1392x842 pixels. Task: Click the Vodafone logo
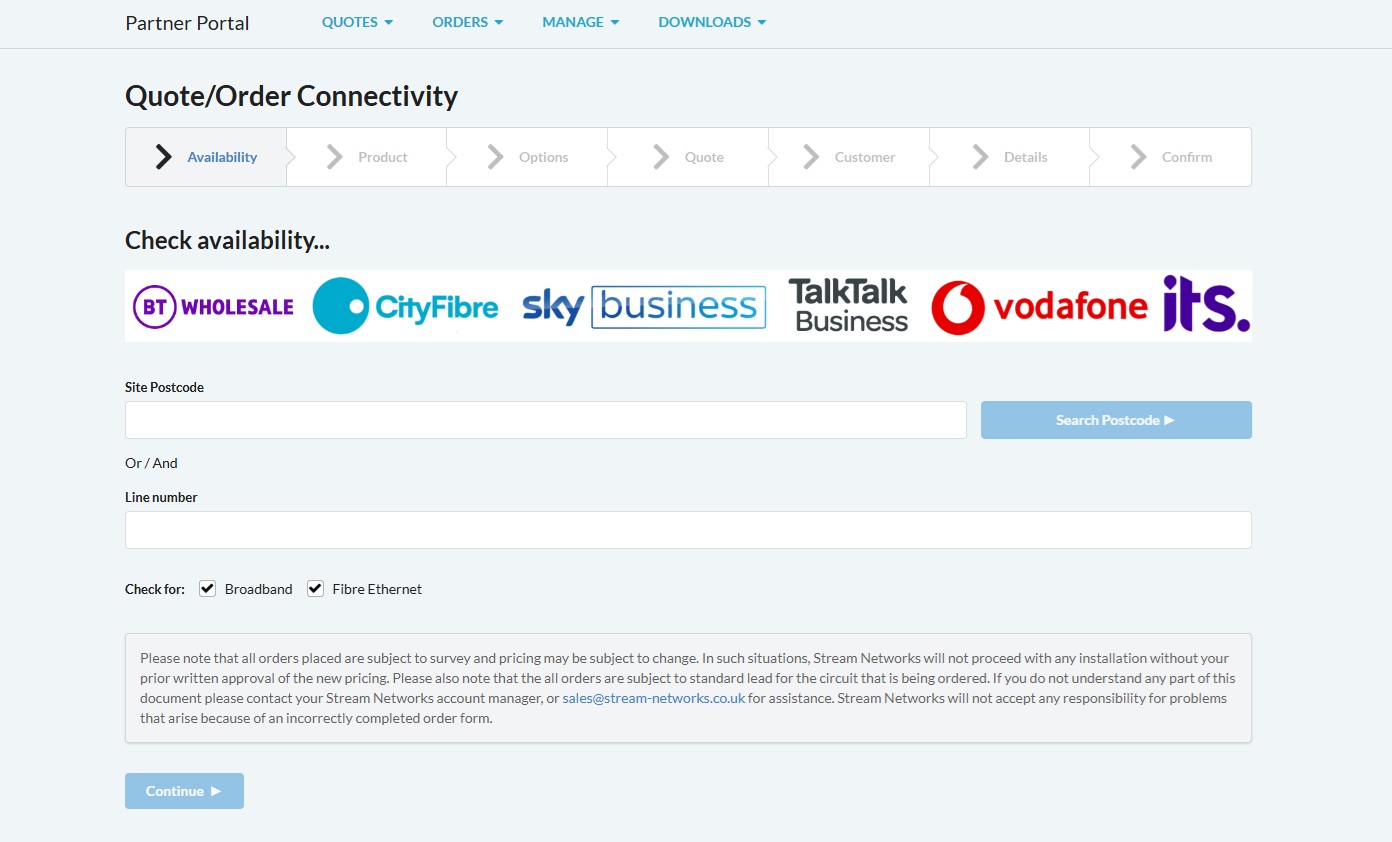pyautogui.click(x=1039, y=307)
